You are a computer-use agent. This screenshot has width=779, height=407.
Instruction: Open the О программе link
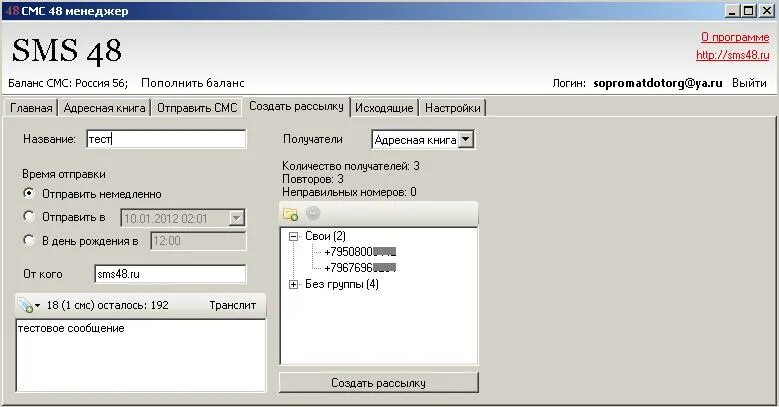point(735,37)
